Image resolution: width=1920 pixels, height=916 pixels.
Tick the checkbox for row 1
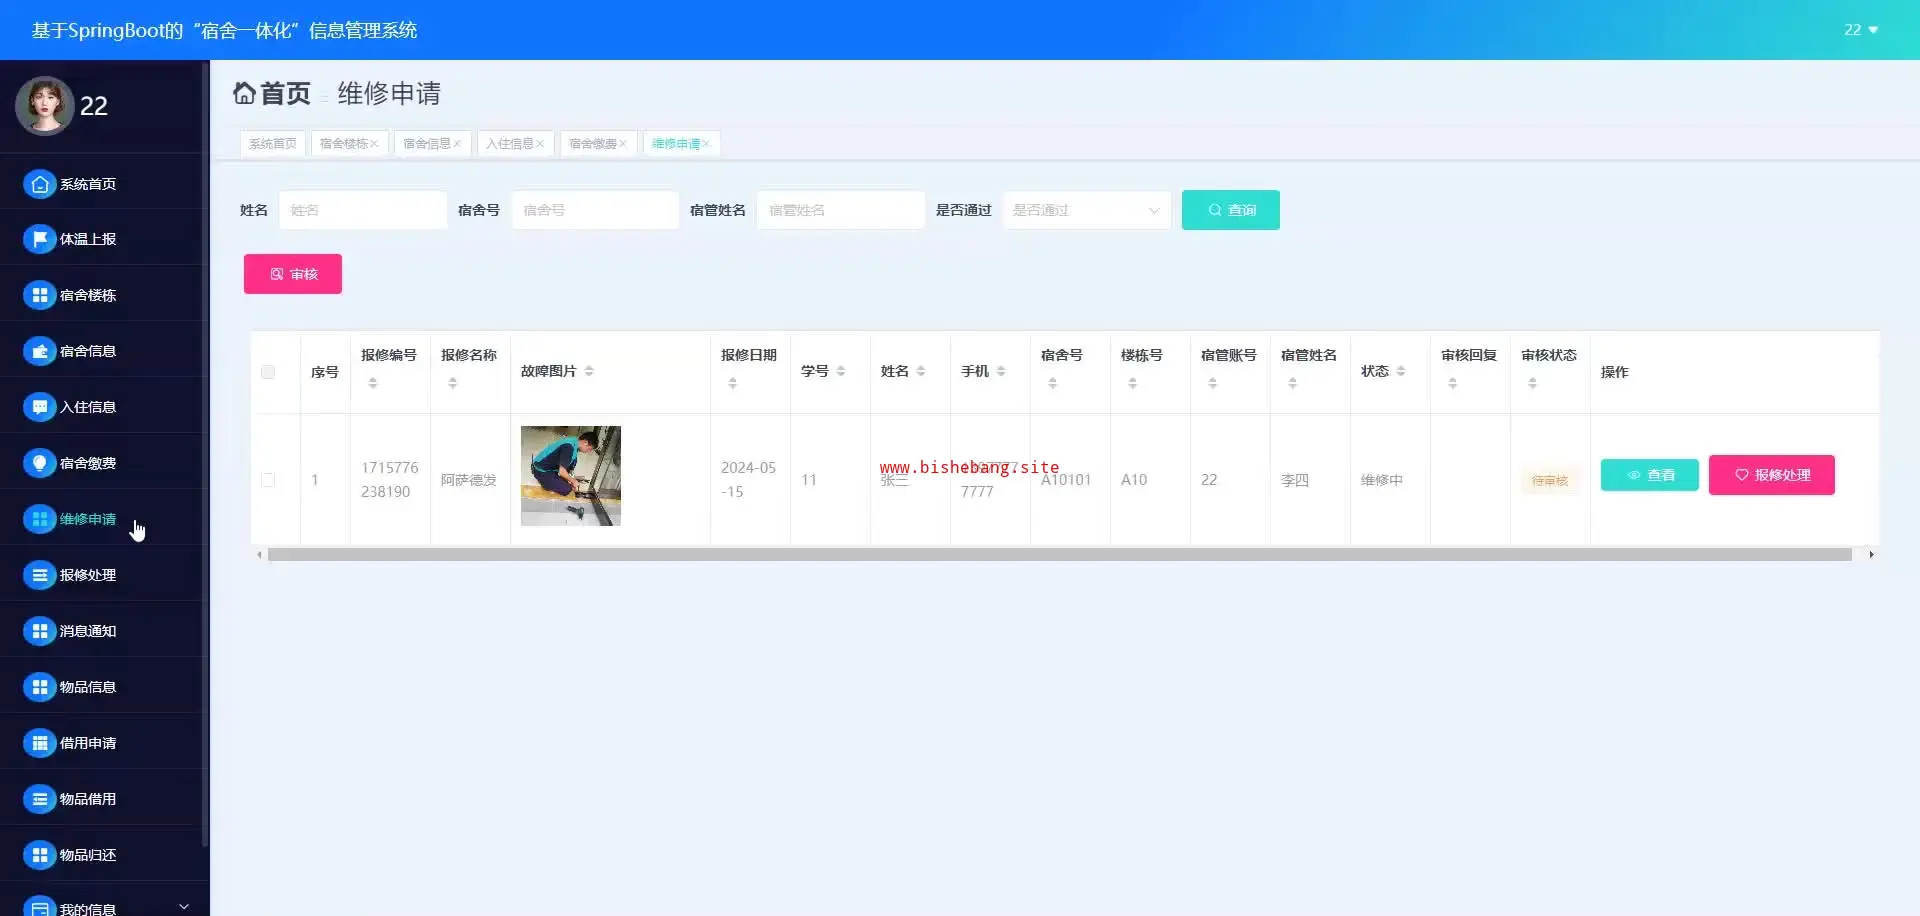pos(268,480)
